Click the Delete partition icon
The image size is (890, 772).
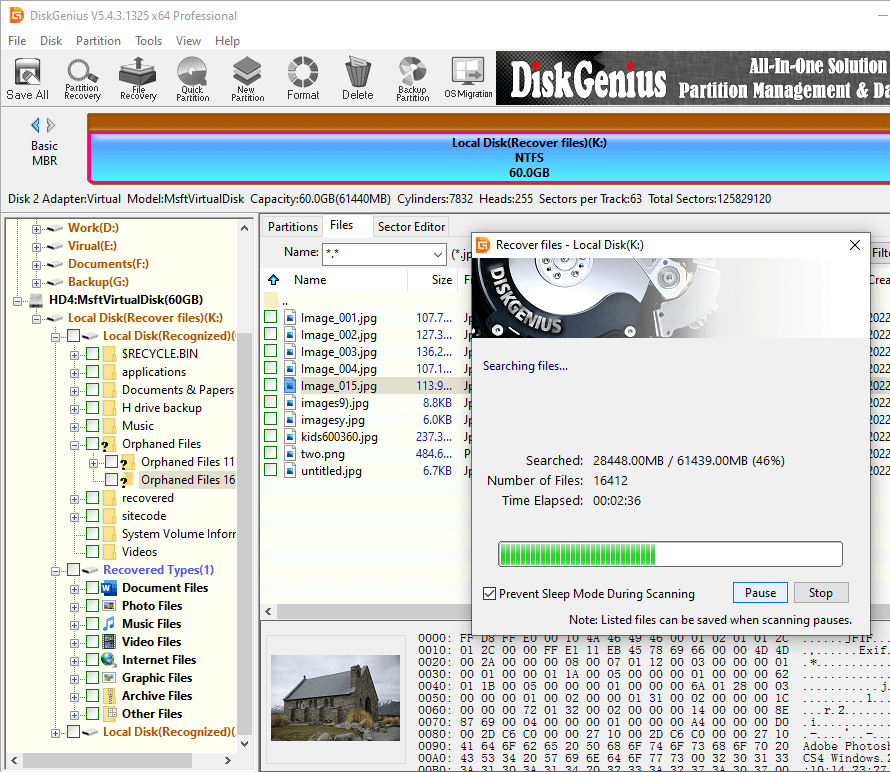357,78
